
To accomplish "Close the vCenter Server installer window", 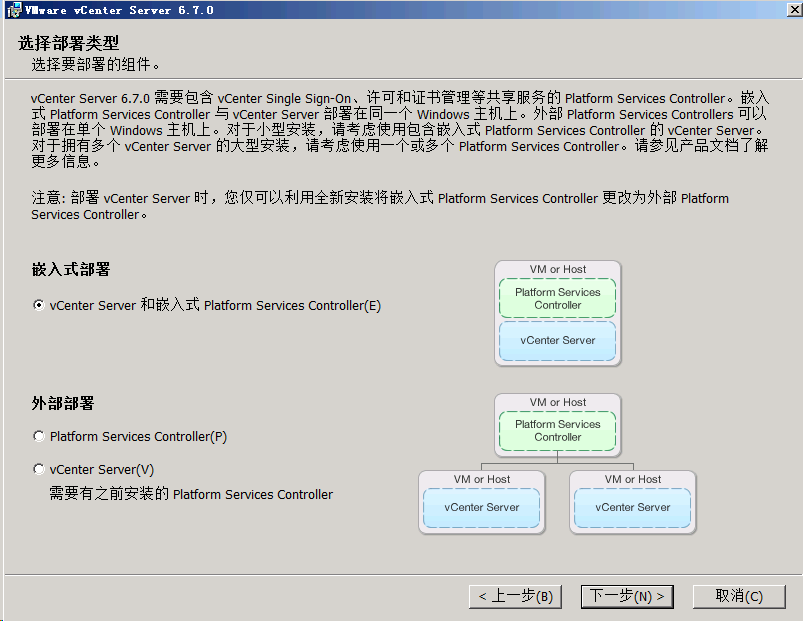I will (794, 10).
